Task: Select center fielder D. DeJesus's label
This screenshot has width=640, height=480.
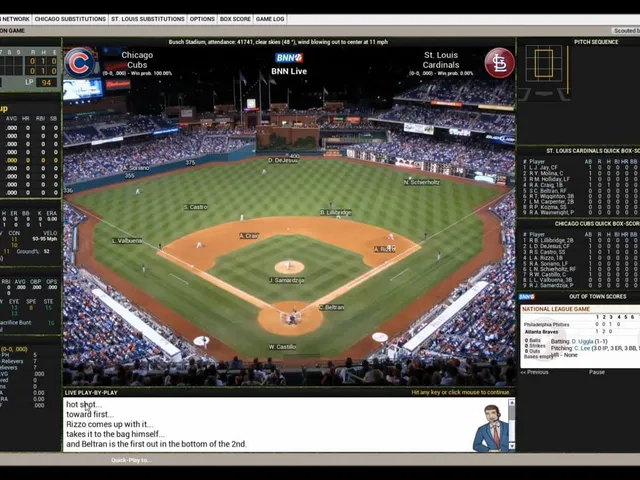Action: coord(283,160)
